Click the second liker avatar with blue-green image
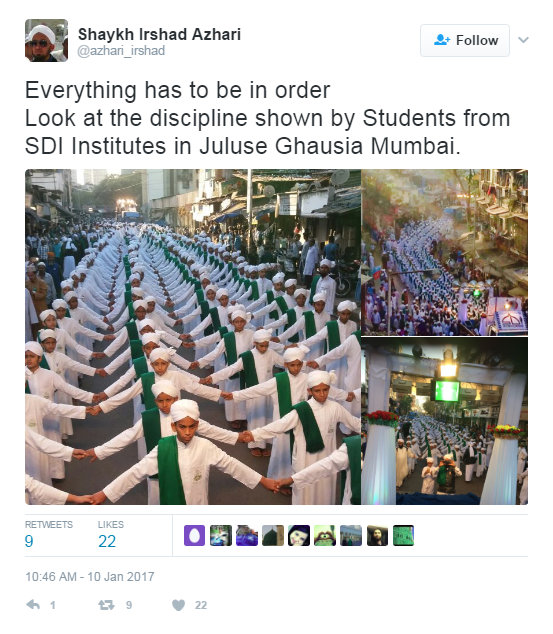 point(221,535)
